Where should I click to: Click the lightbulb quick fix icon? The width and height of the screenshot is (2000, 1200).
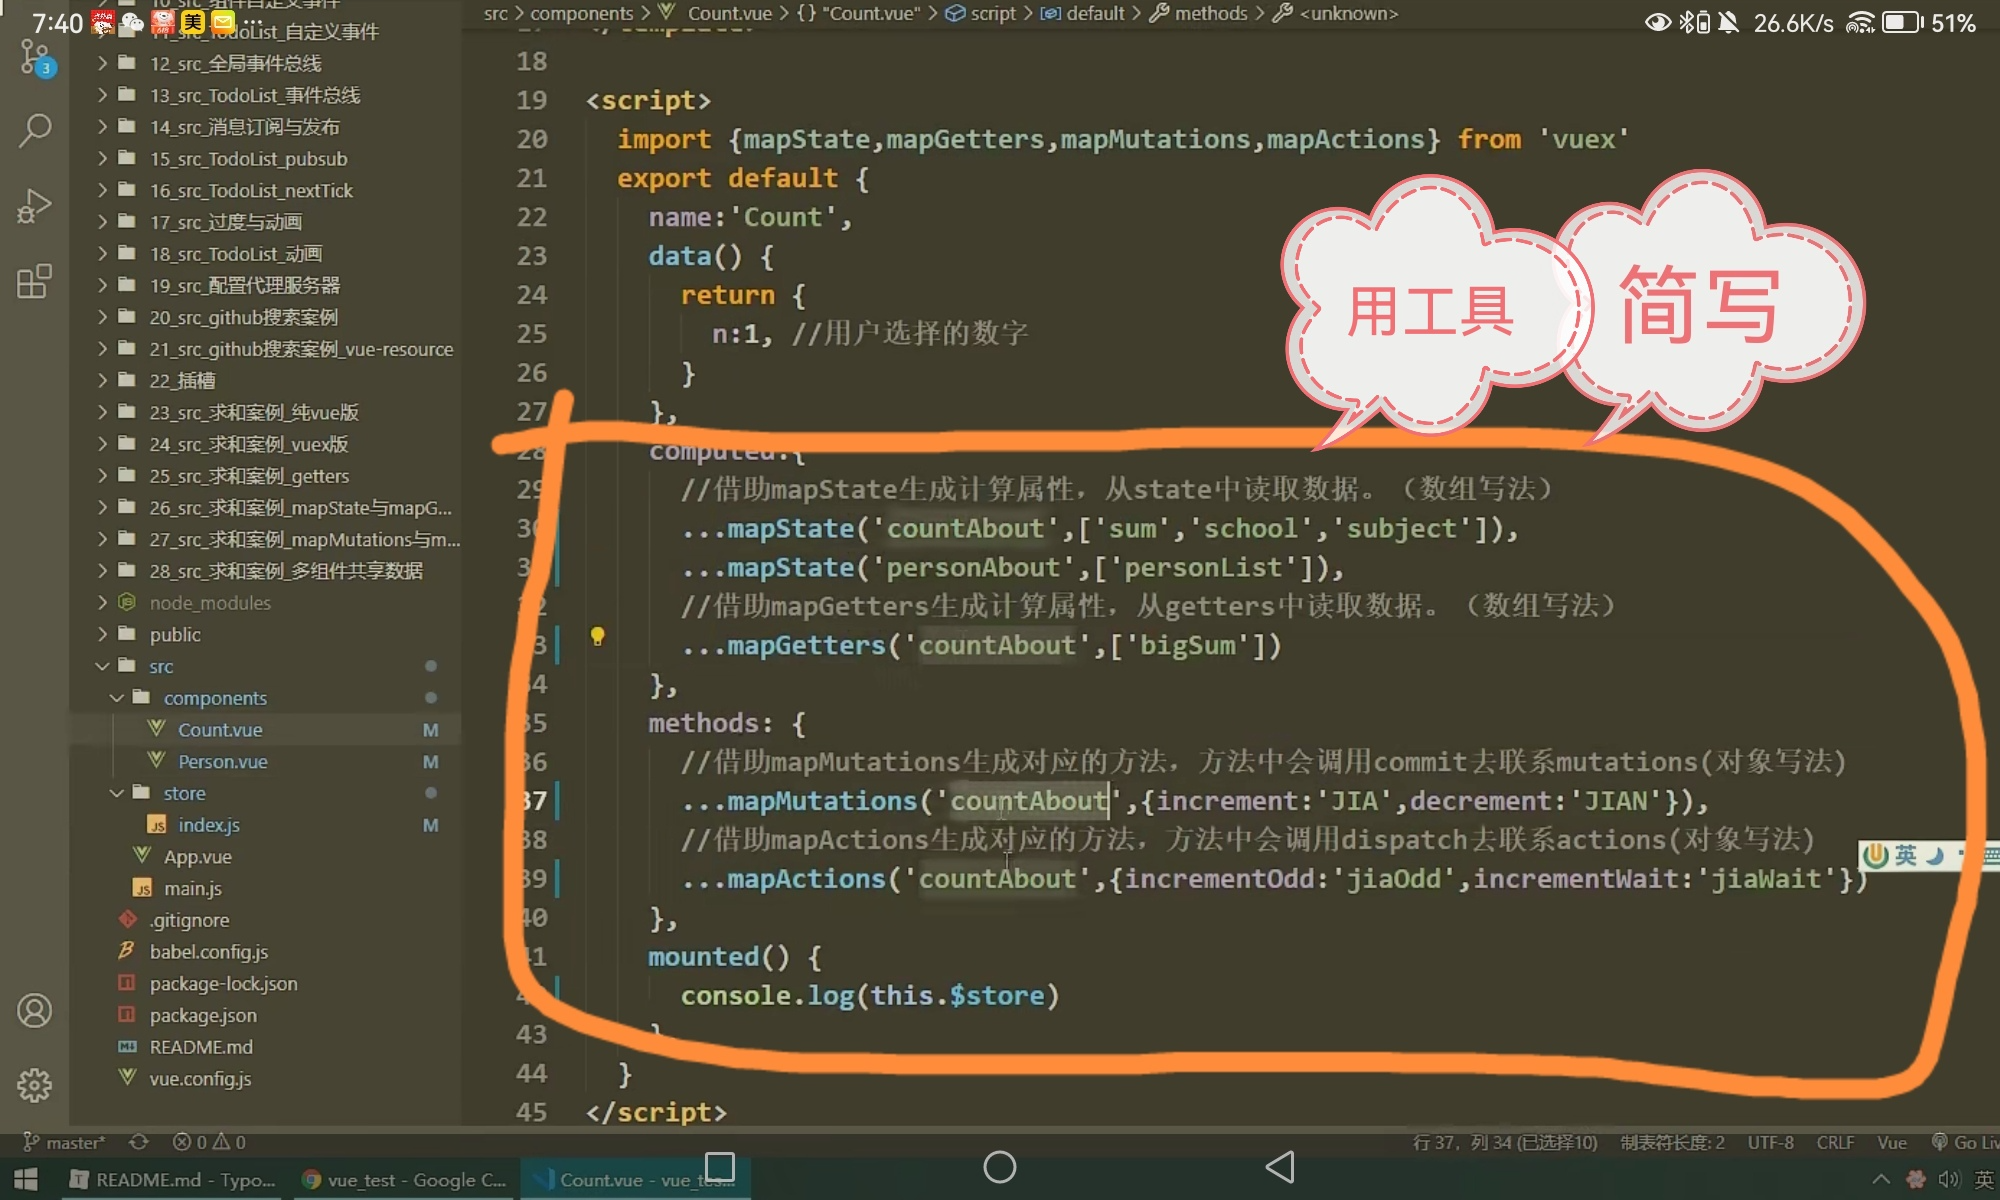tap(597, 636)
